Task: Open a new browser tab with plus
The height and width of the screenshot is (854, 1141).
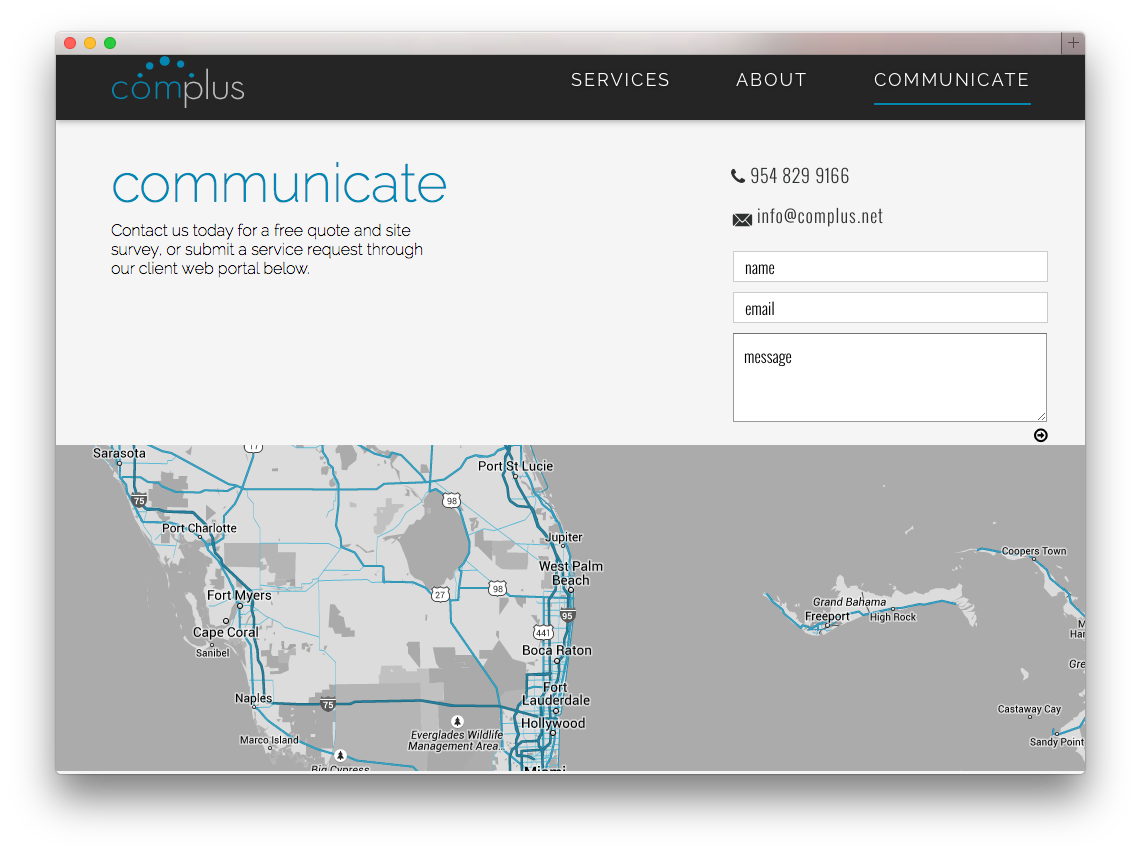Action: click(x=1073, y=43)
